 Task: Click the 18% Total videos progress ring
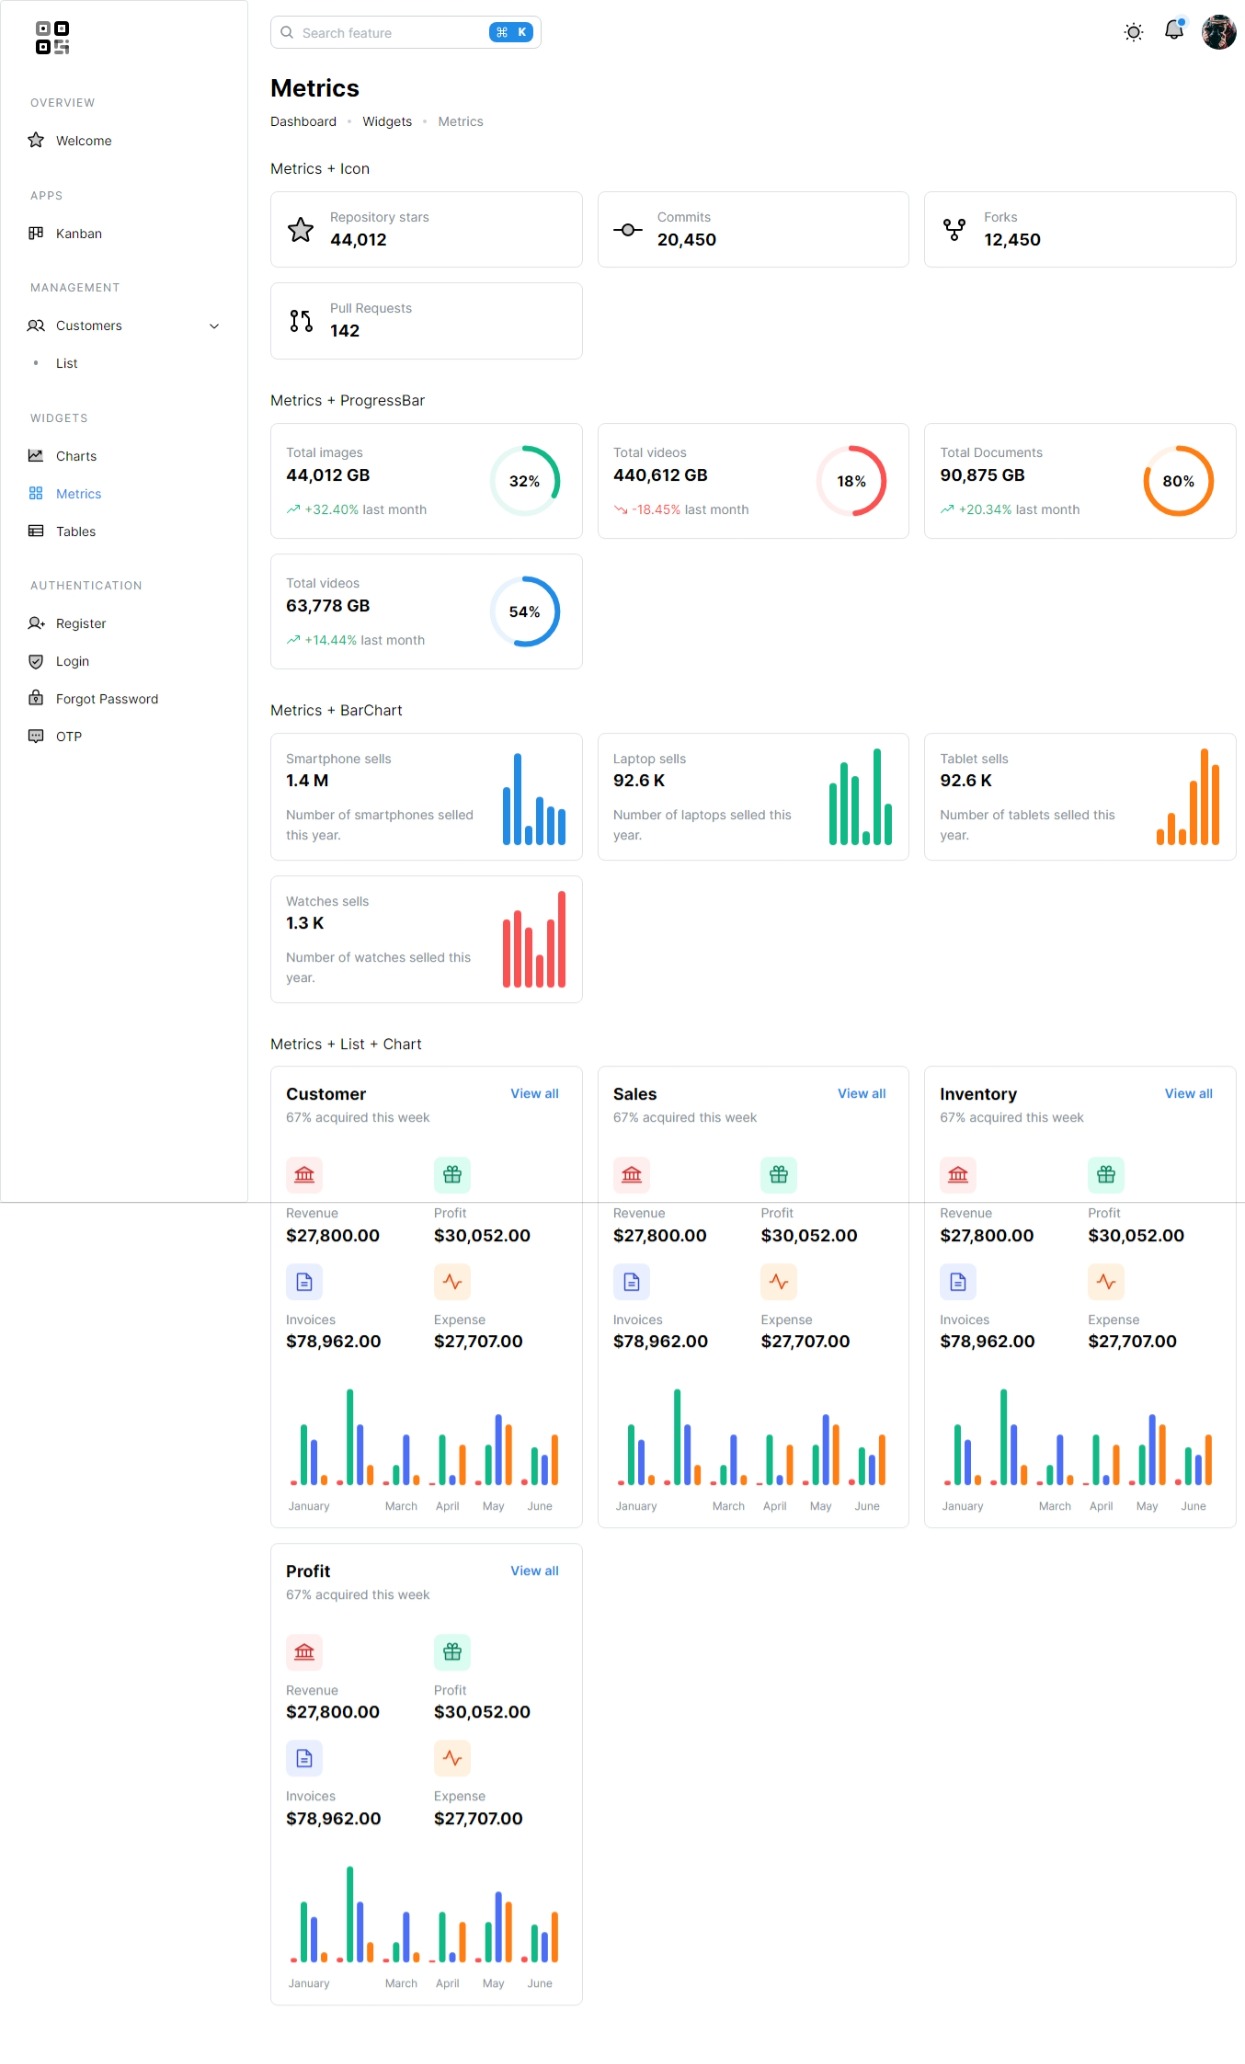tap(852, 481)
